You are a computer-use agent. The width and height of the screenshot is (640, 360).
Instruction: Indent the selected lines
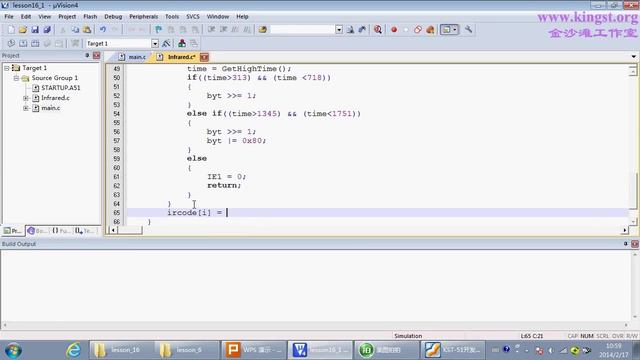click(211, 30)
